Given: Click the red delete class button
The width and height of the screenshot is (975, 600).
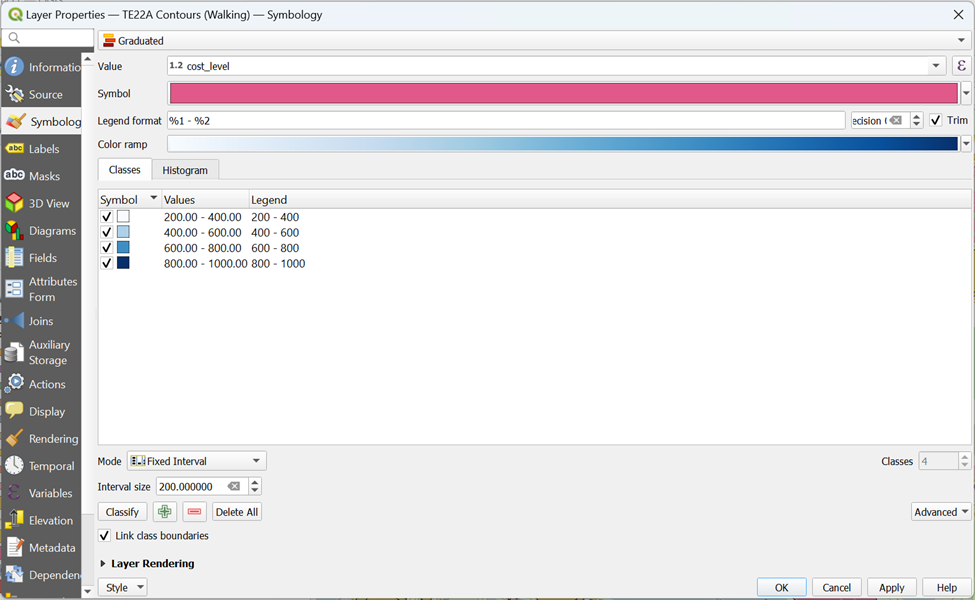Looking at the screenshot, I should (x=194, y=512).
